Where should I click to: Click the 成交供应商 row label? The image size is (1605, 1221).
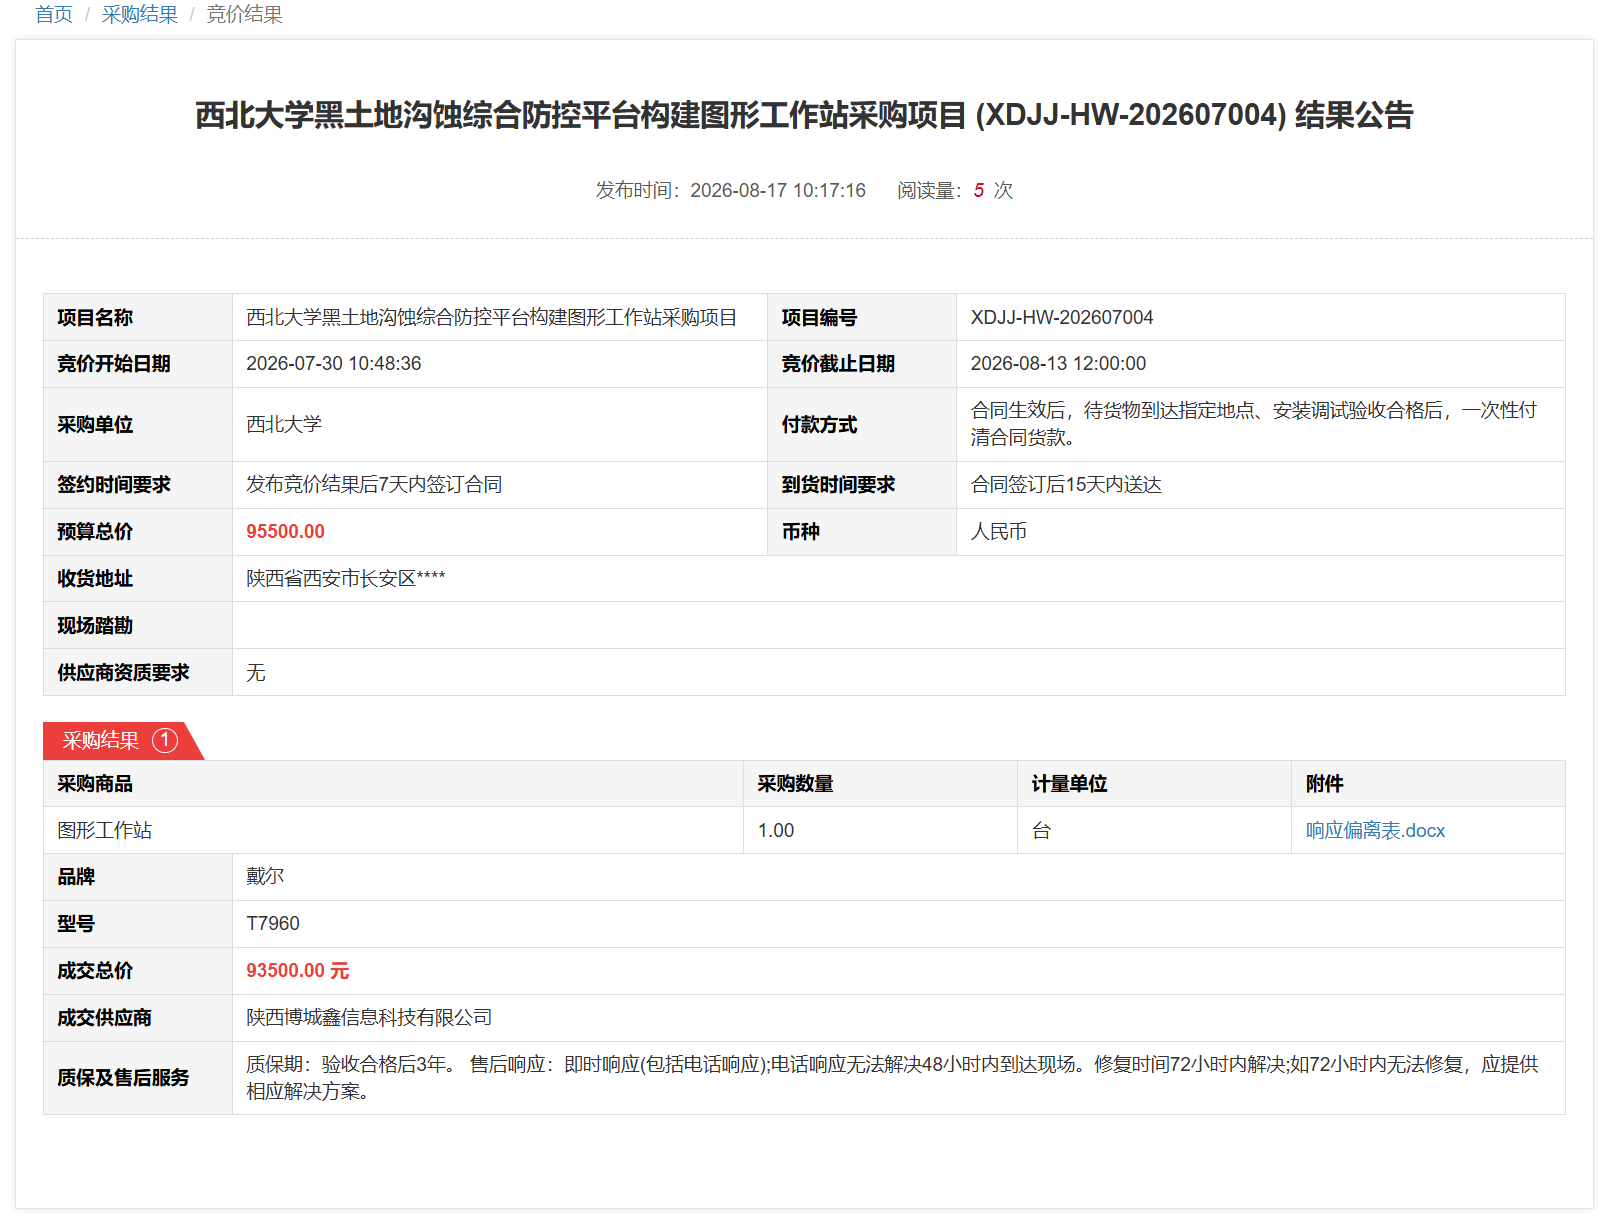click(x=104, y=1018)
